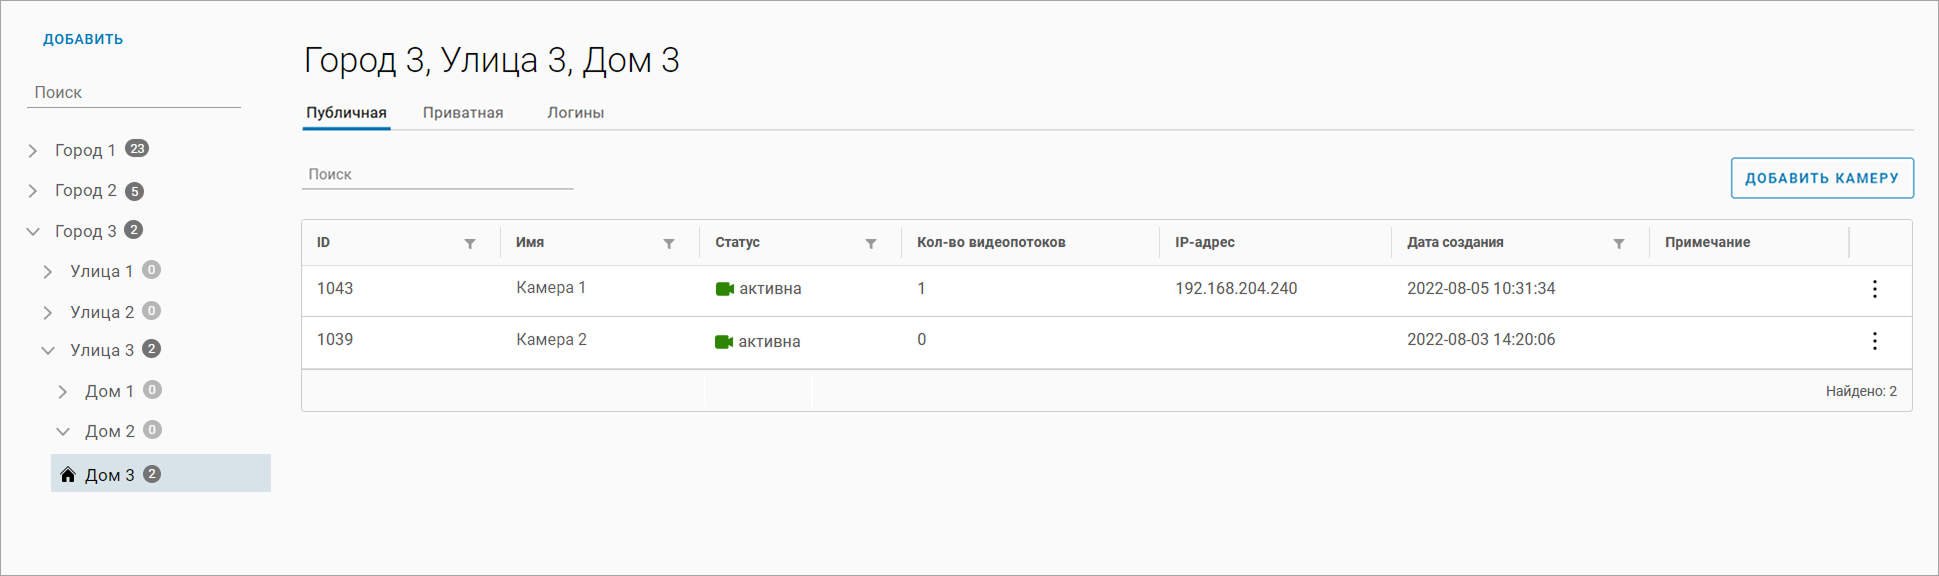Open the Логины tab

tap(575, 113)
